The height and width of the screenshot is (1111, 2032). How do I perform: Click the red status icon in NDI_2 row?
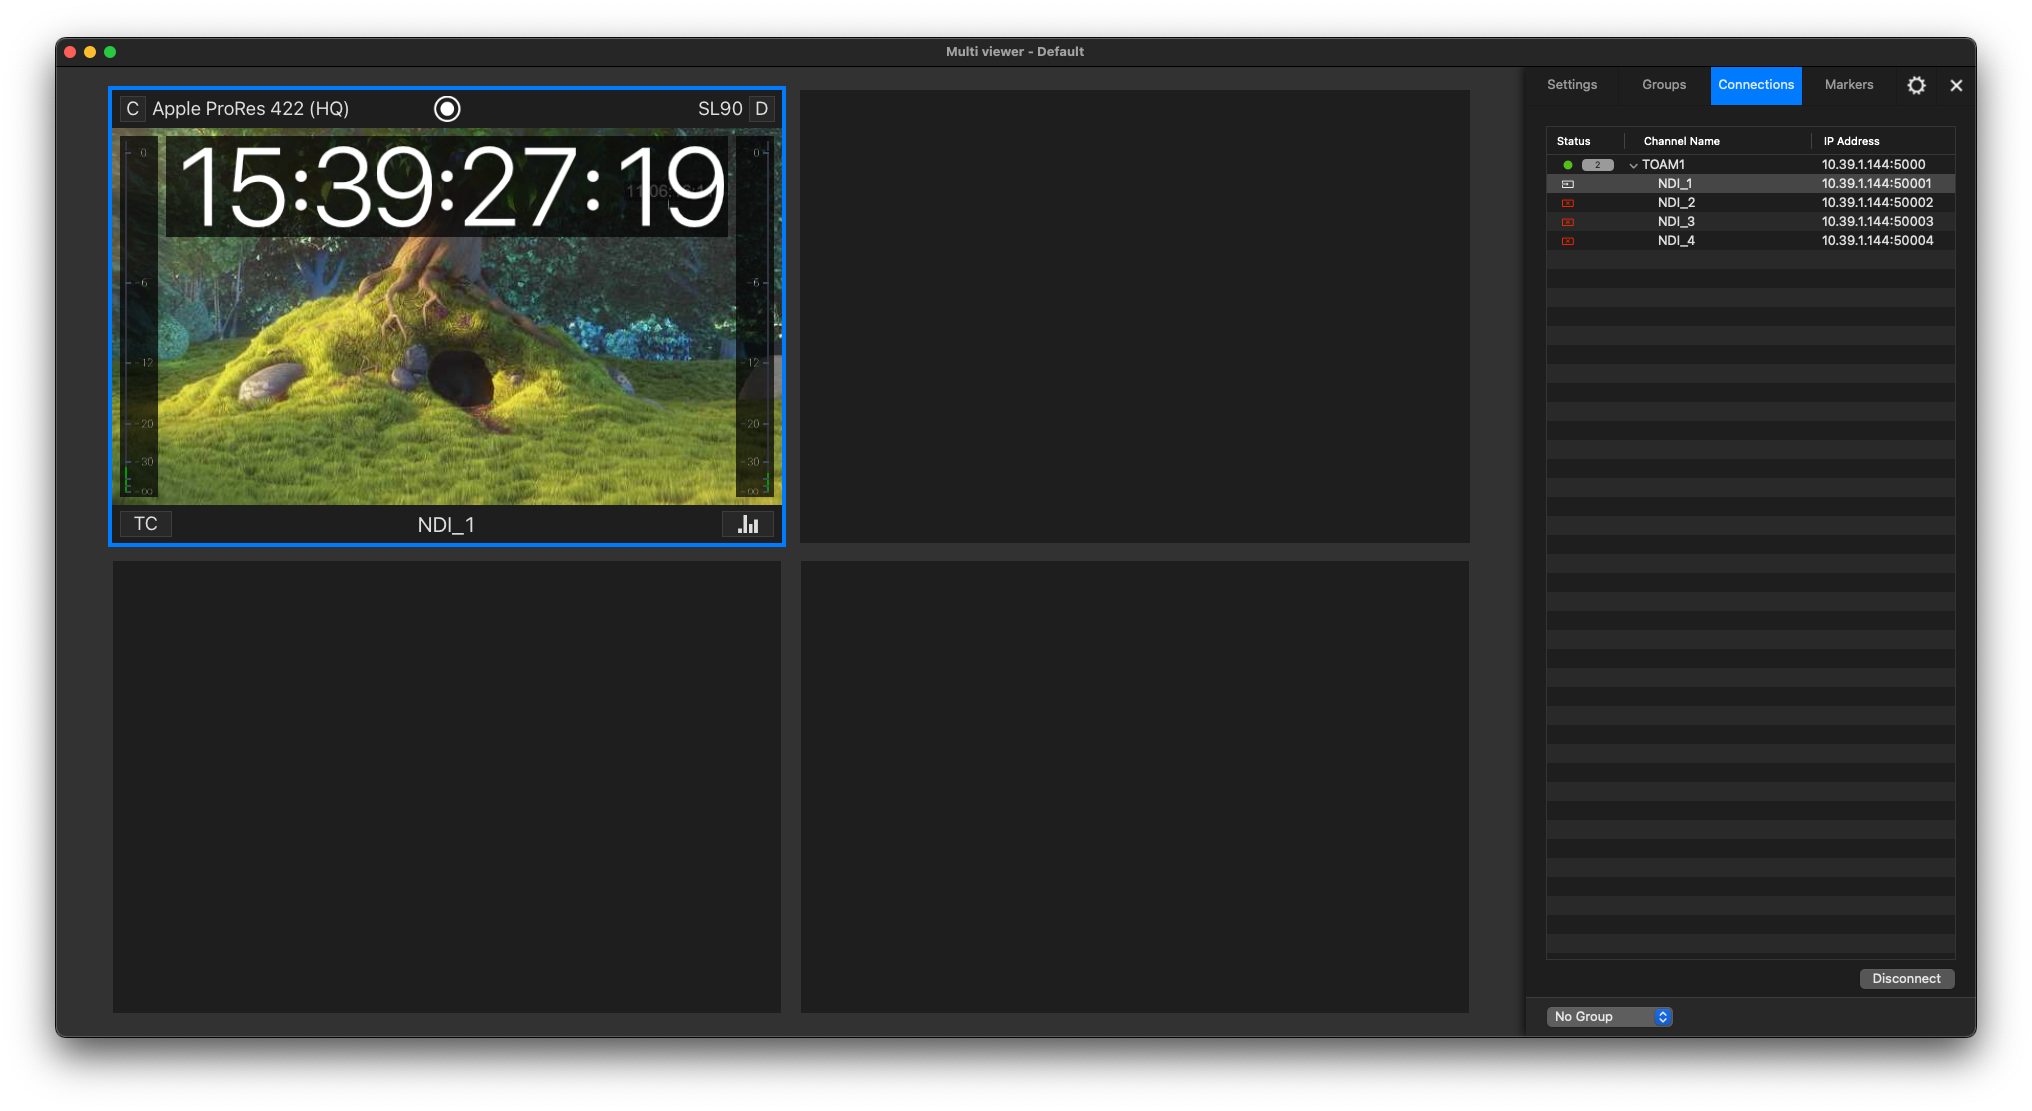(1568, 203)
